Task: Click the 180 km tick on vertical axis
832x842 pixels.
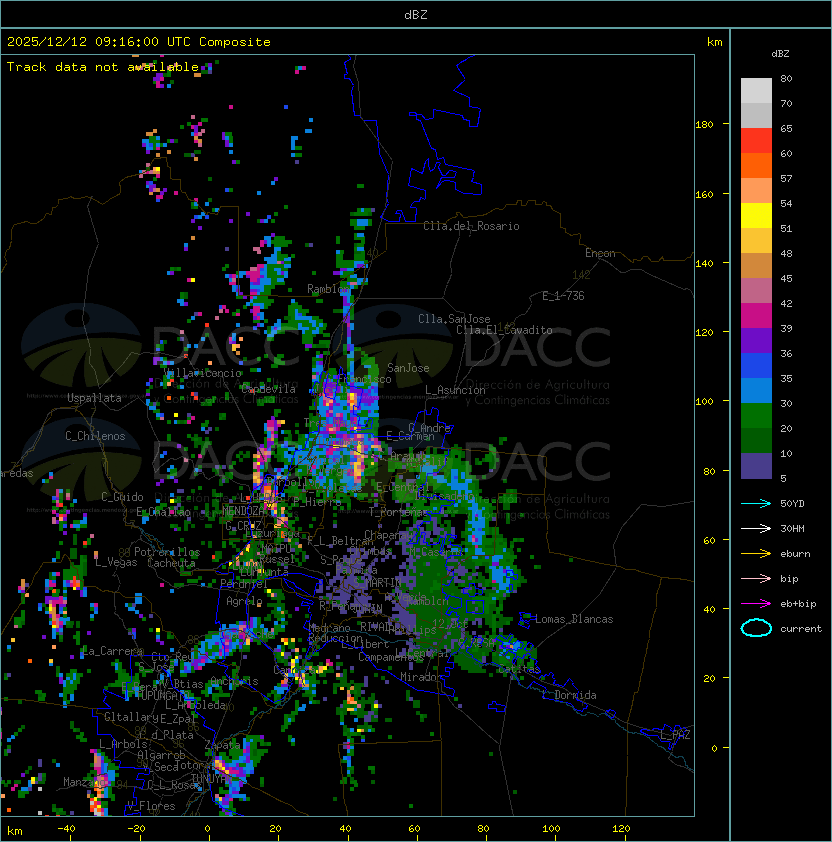Action: coord(704,125)
